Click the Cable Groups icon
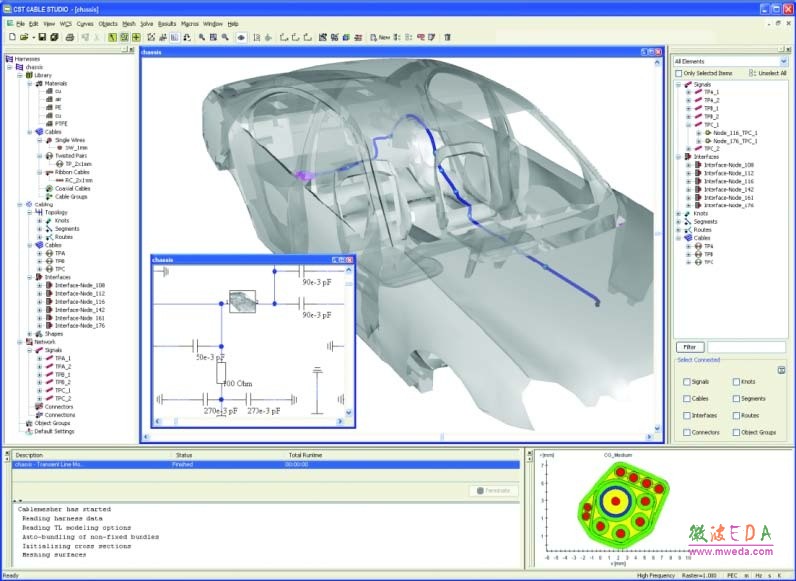Image resolution: width=796 pixels, height=581 pixels. click(x=49, y=197)
